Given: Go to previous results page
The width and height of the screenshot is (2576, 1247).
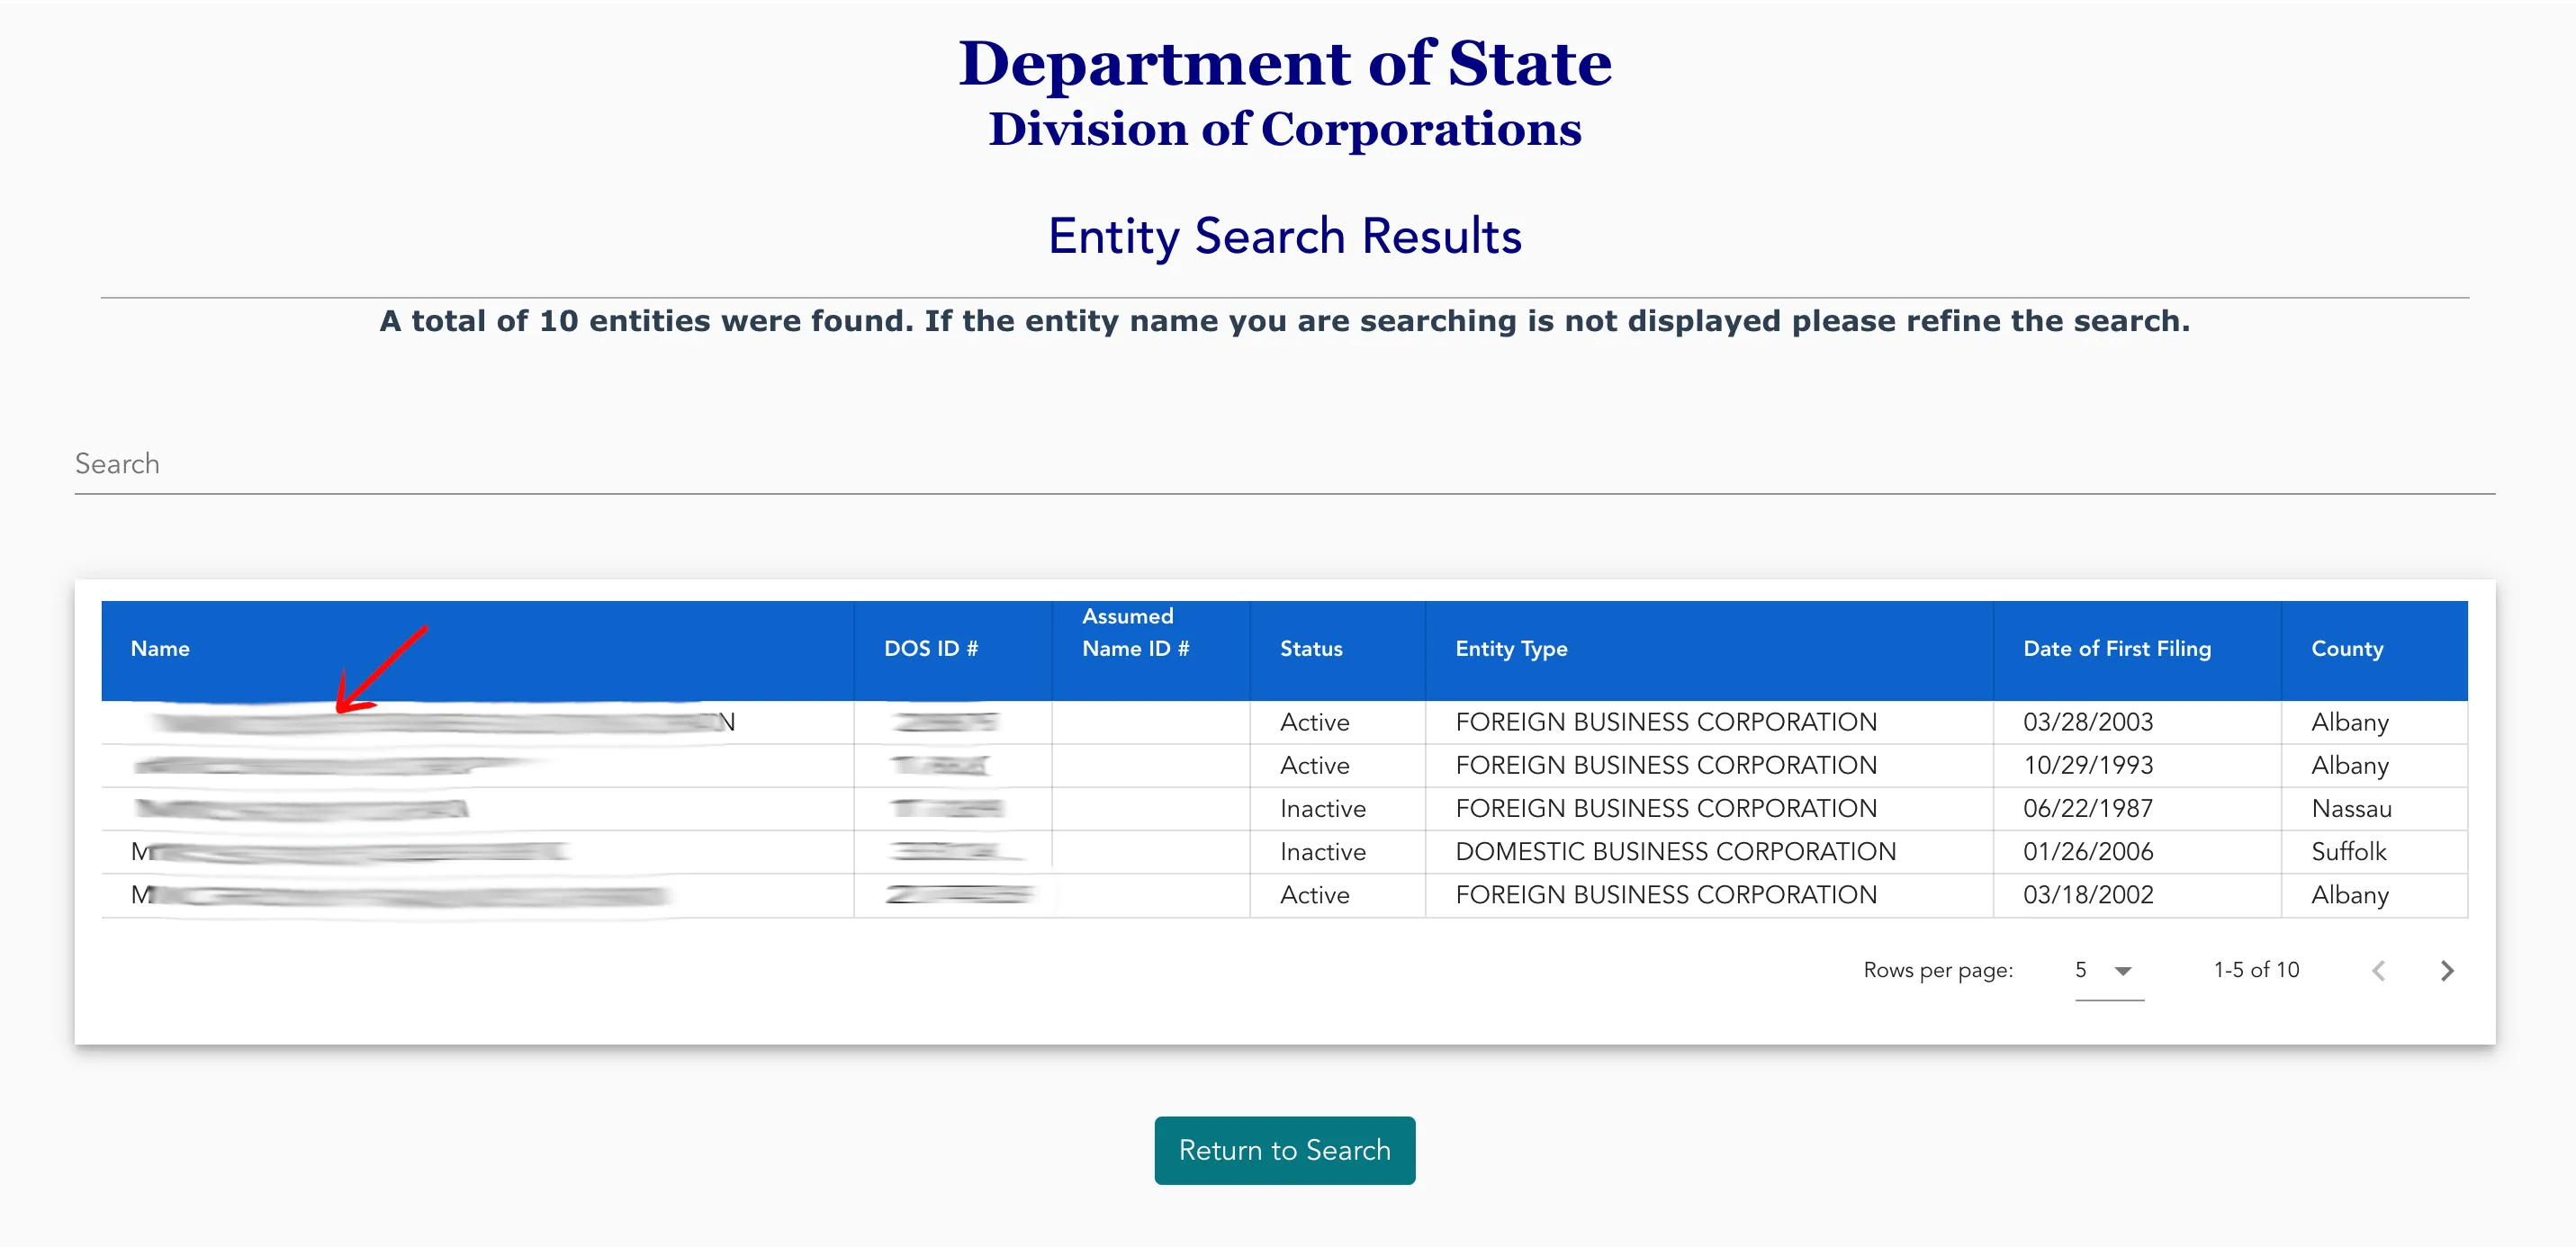Looking at the screenshot, I should pos(2379,970).
